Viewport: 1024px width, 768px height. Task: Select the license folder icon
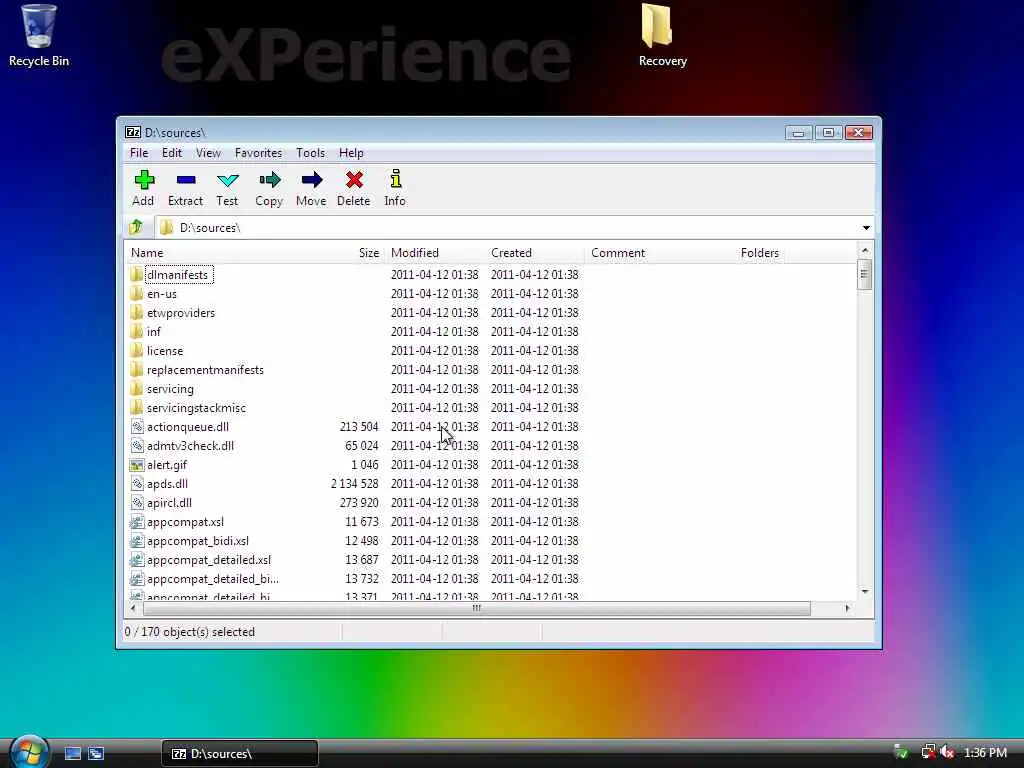pyautogui.click(x=136, y=351)
